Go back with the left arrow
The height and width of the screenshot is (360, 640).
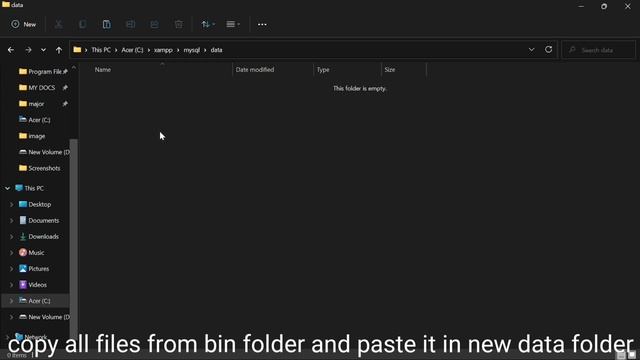(11, 50)
